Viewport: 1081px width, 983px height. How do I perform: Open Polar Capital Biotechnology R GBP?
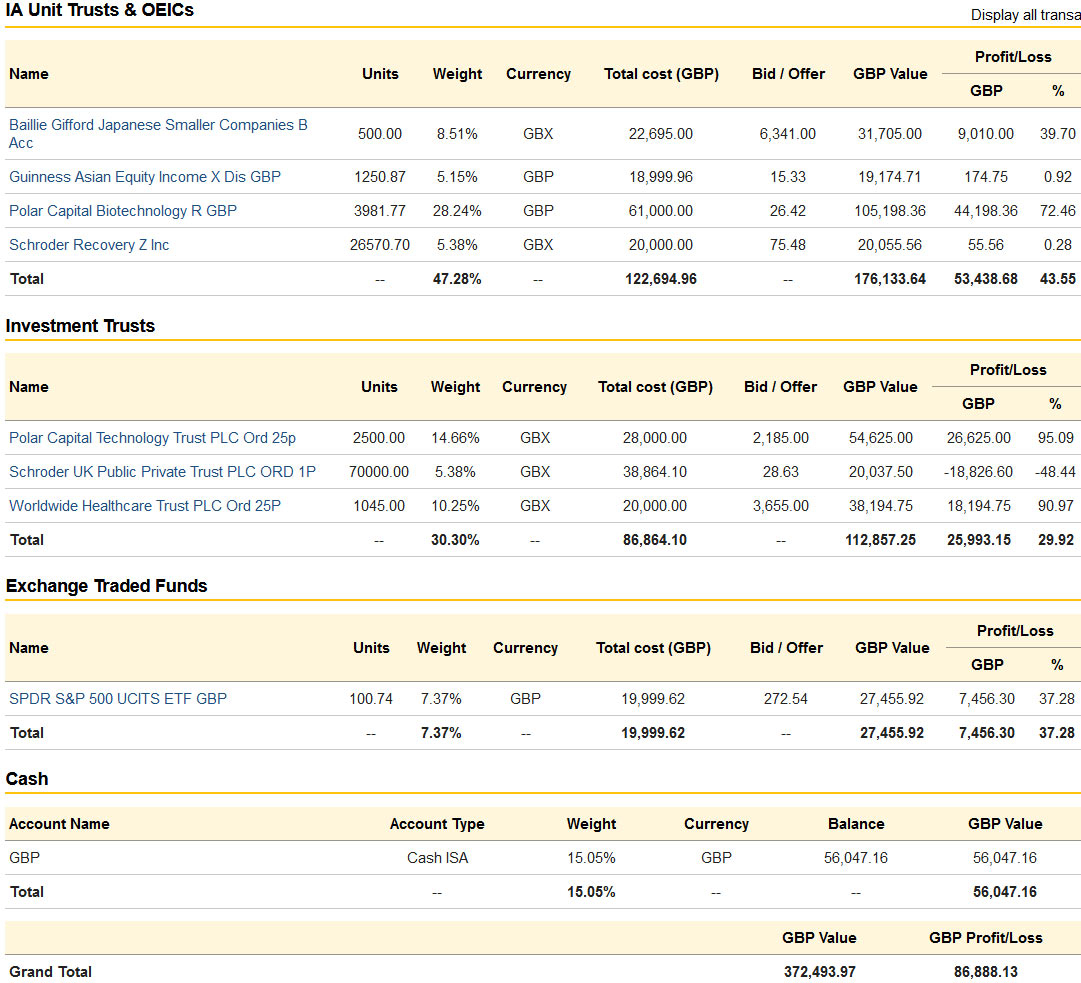[x=123, y=211]
